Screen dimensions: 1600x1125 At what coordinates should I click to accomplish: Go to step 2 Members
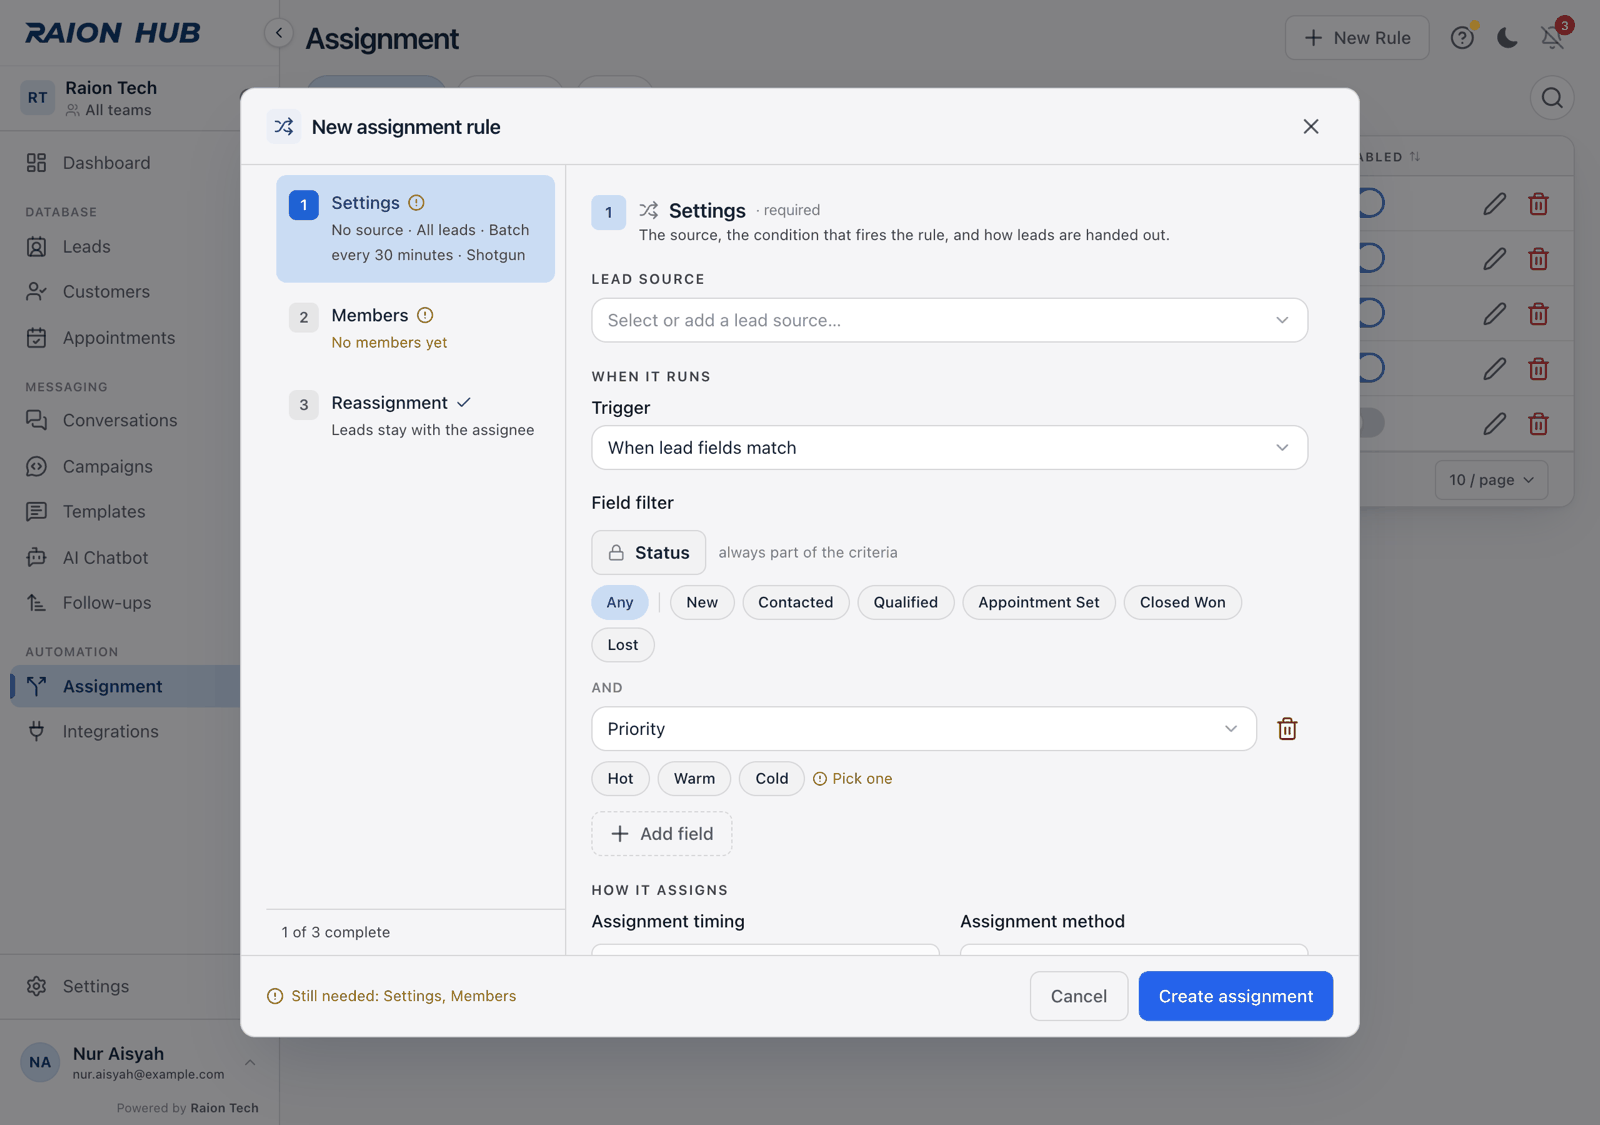click(x=416, y=328)
